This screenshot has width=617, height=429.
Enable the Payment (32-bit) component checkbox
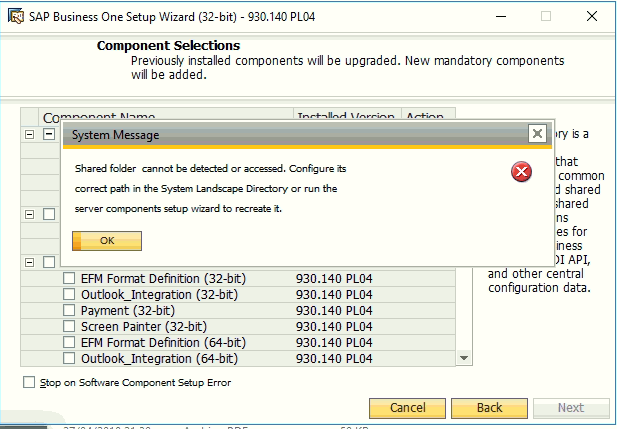tap(70, 310)
